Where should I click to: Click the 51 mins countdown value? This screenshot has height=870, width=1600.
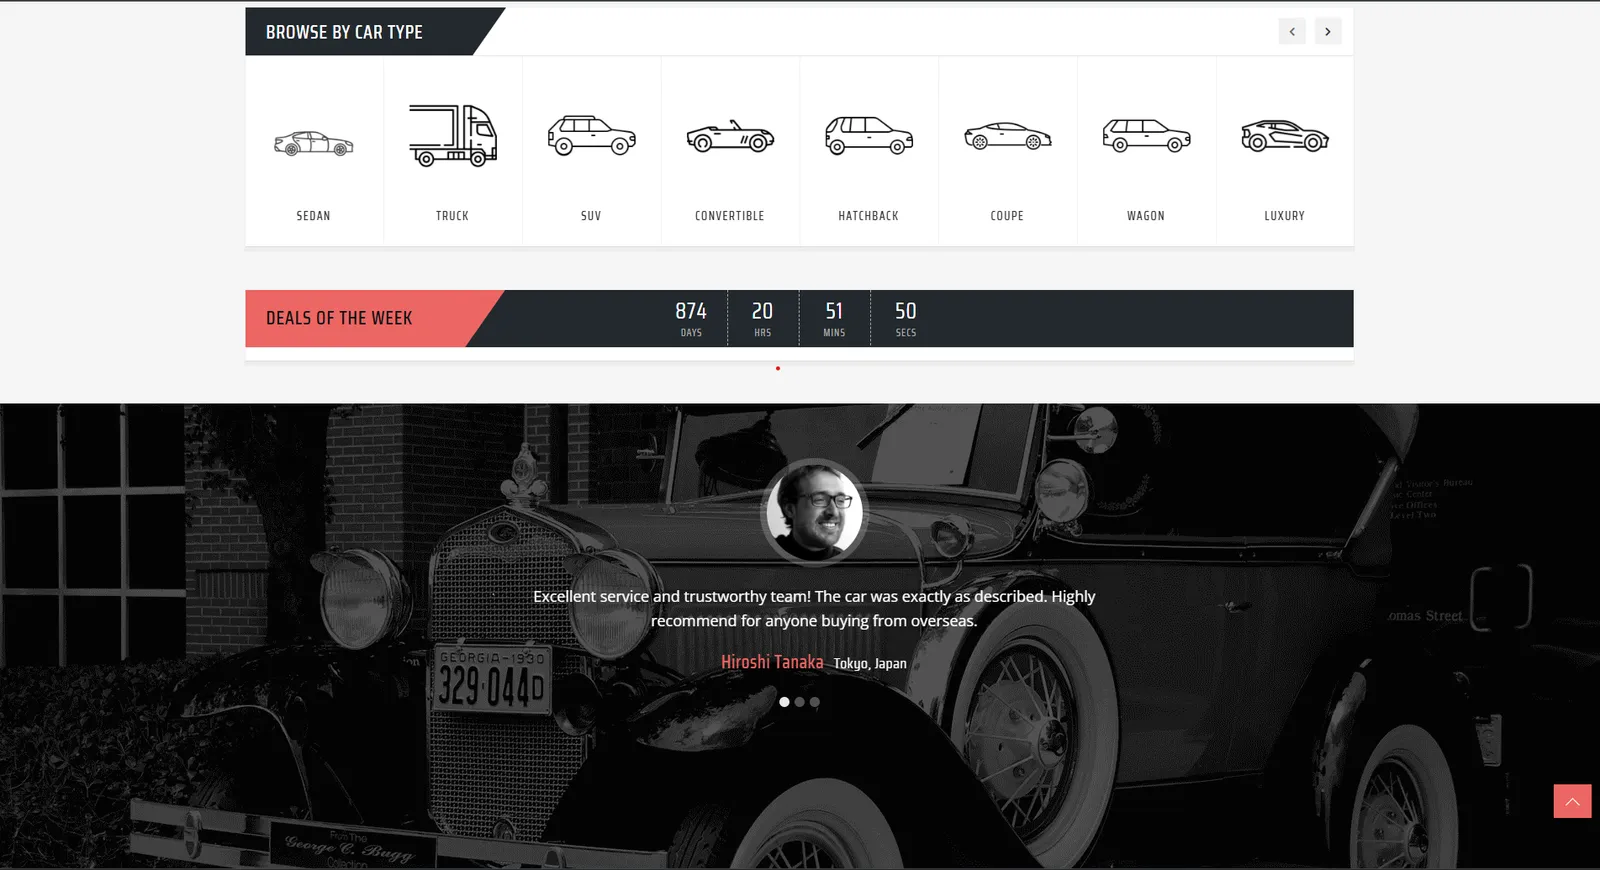834,311
